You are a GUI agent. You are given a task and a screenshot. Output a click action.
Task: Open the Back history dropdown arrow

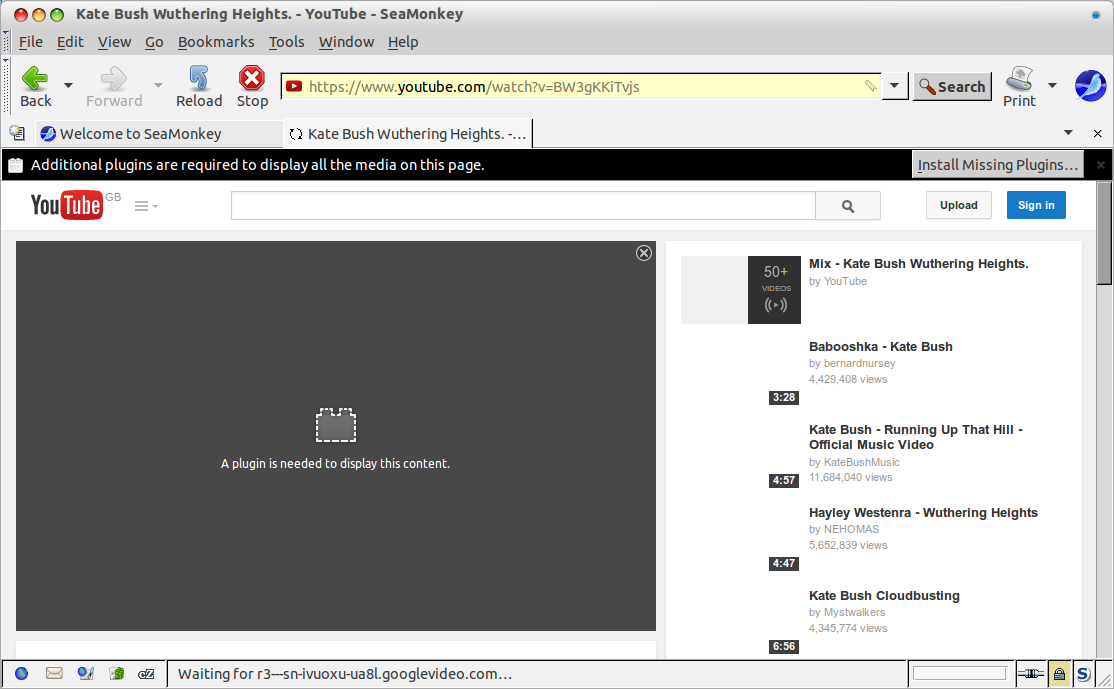[x=68, y=86]
